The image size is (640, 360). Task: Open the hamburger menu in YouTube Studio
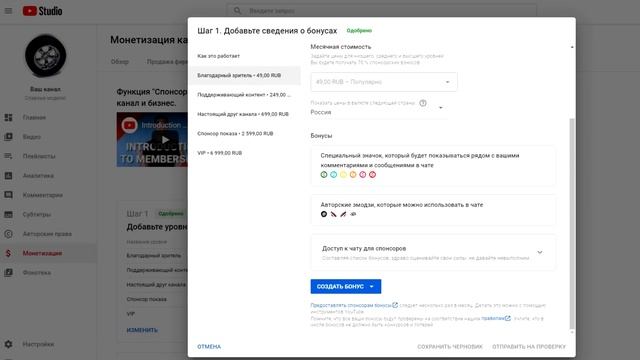click(8, 11)
